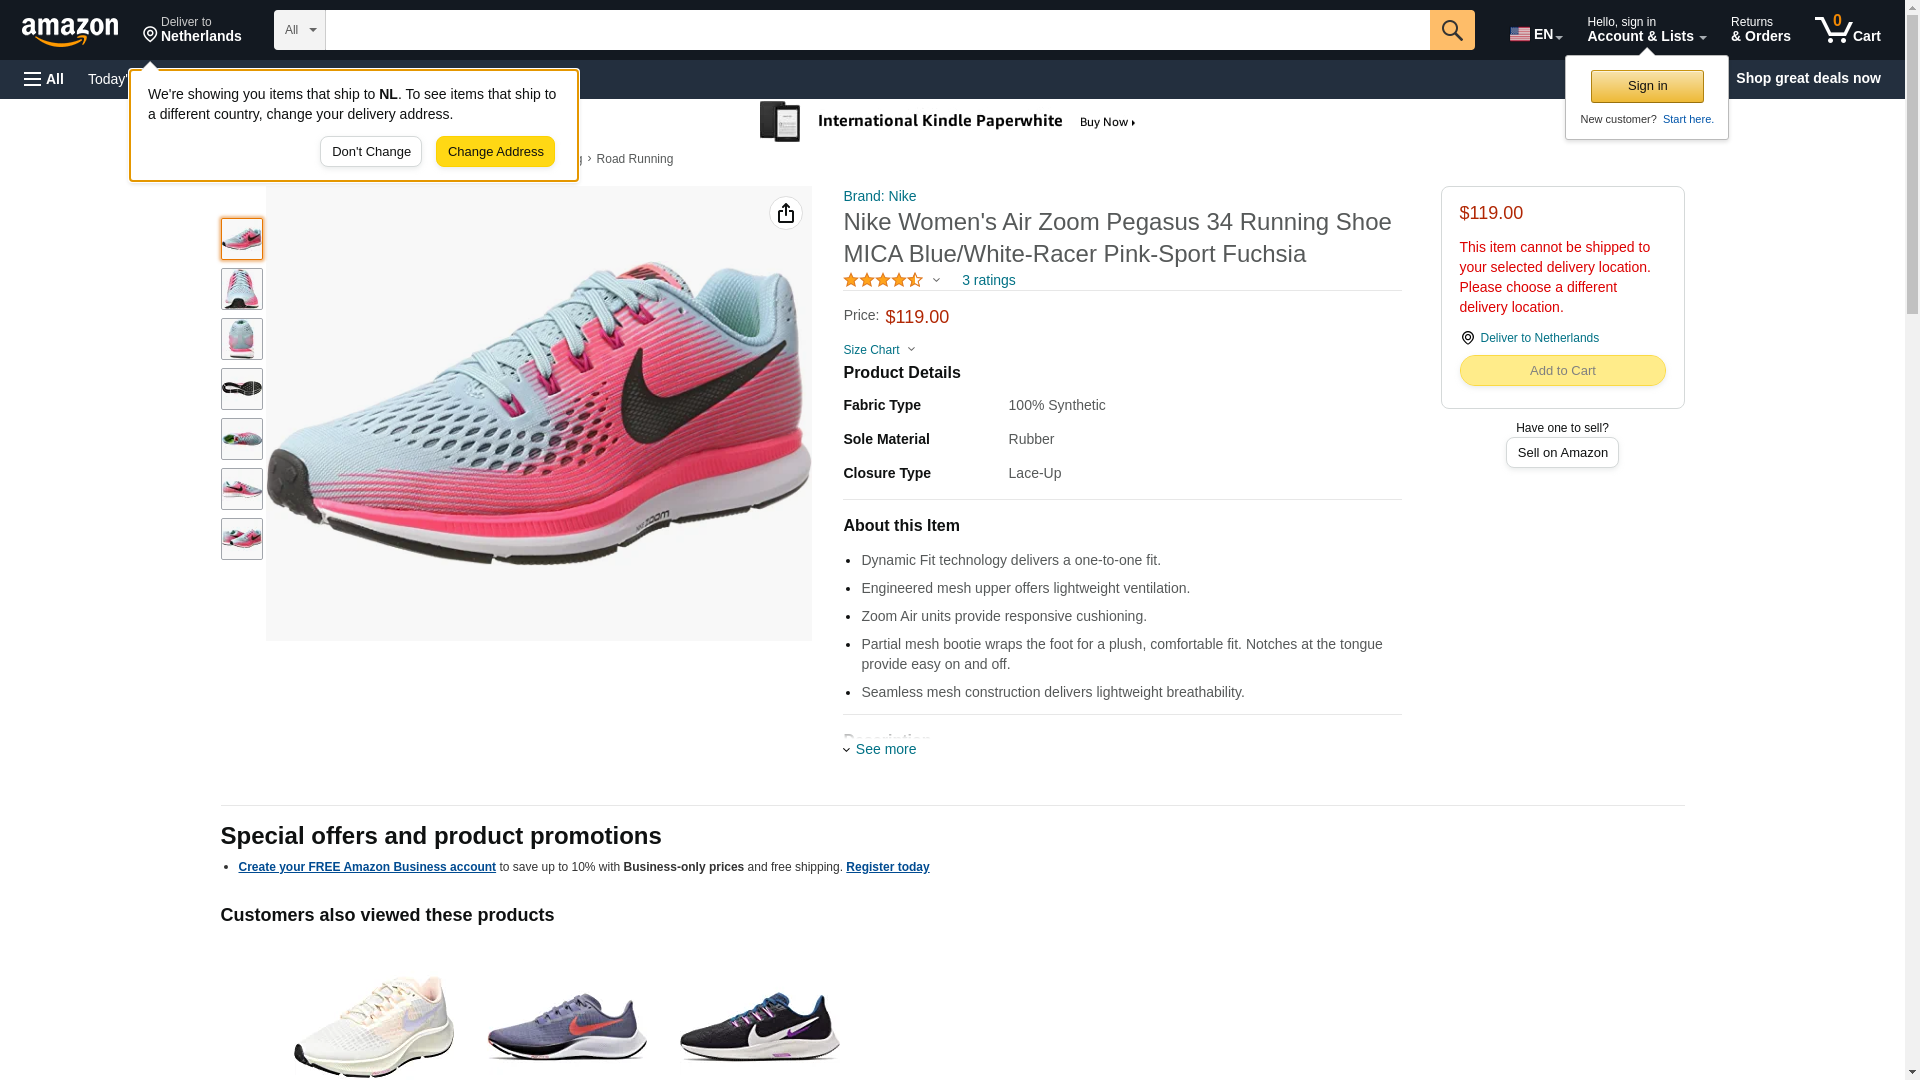The image size is (1920, 1080).
Task: Expand See more product description
Action: tap(880, 749)
